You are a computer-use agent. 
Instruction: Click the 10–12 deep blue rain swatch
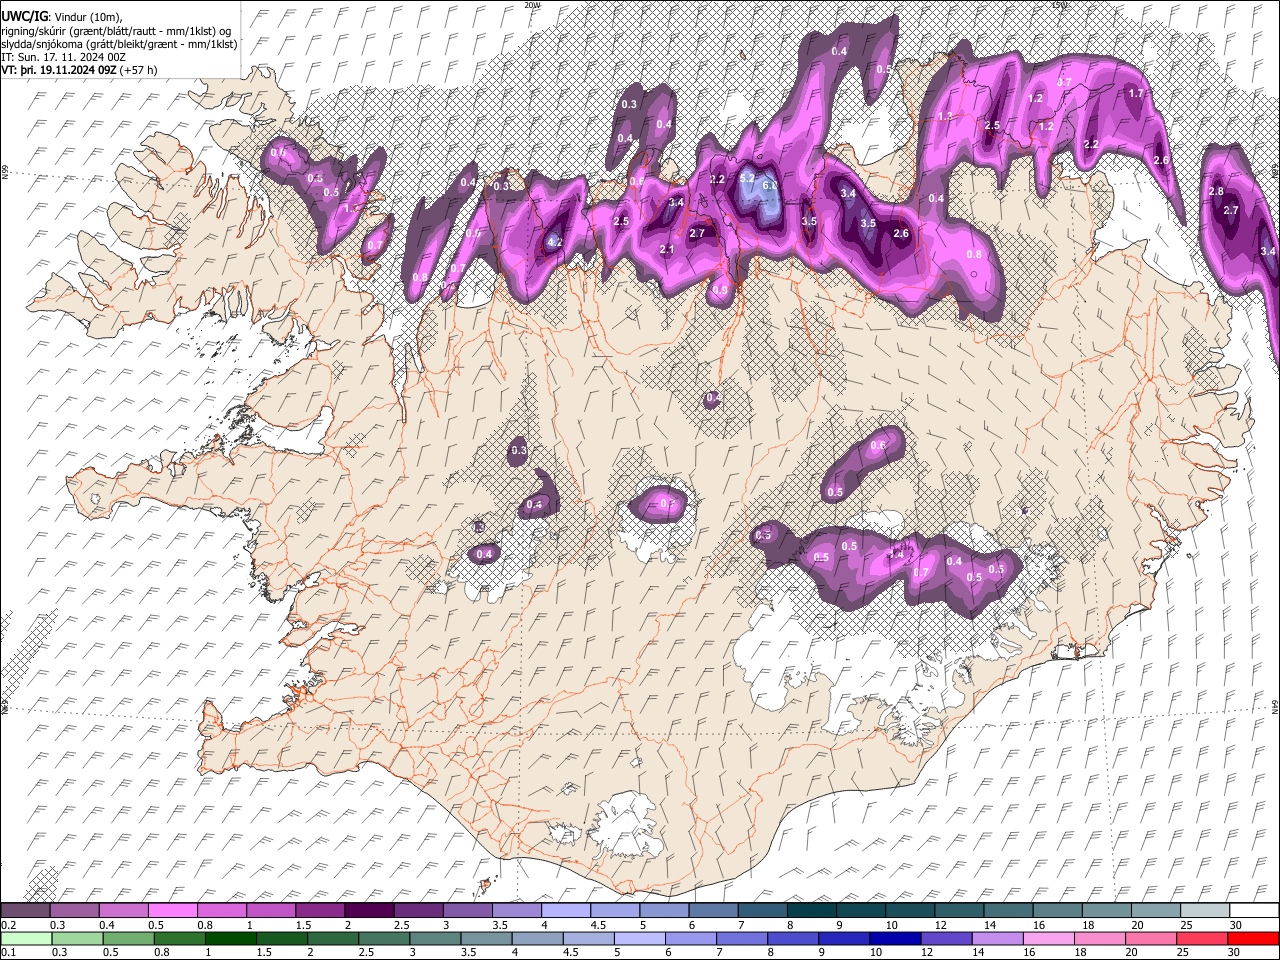tap(893, 938)
